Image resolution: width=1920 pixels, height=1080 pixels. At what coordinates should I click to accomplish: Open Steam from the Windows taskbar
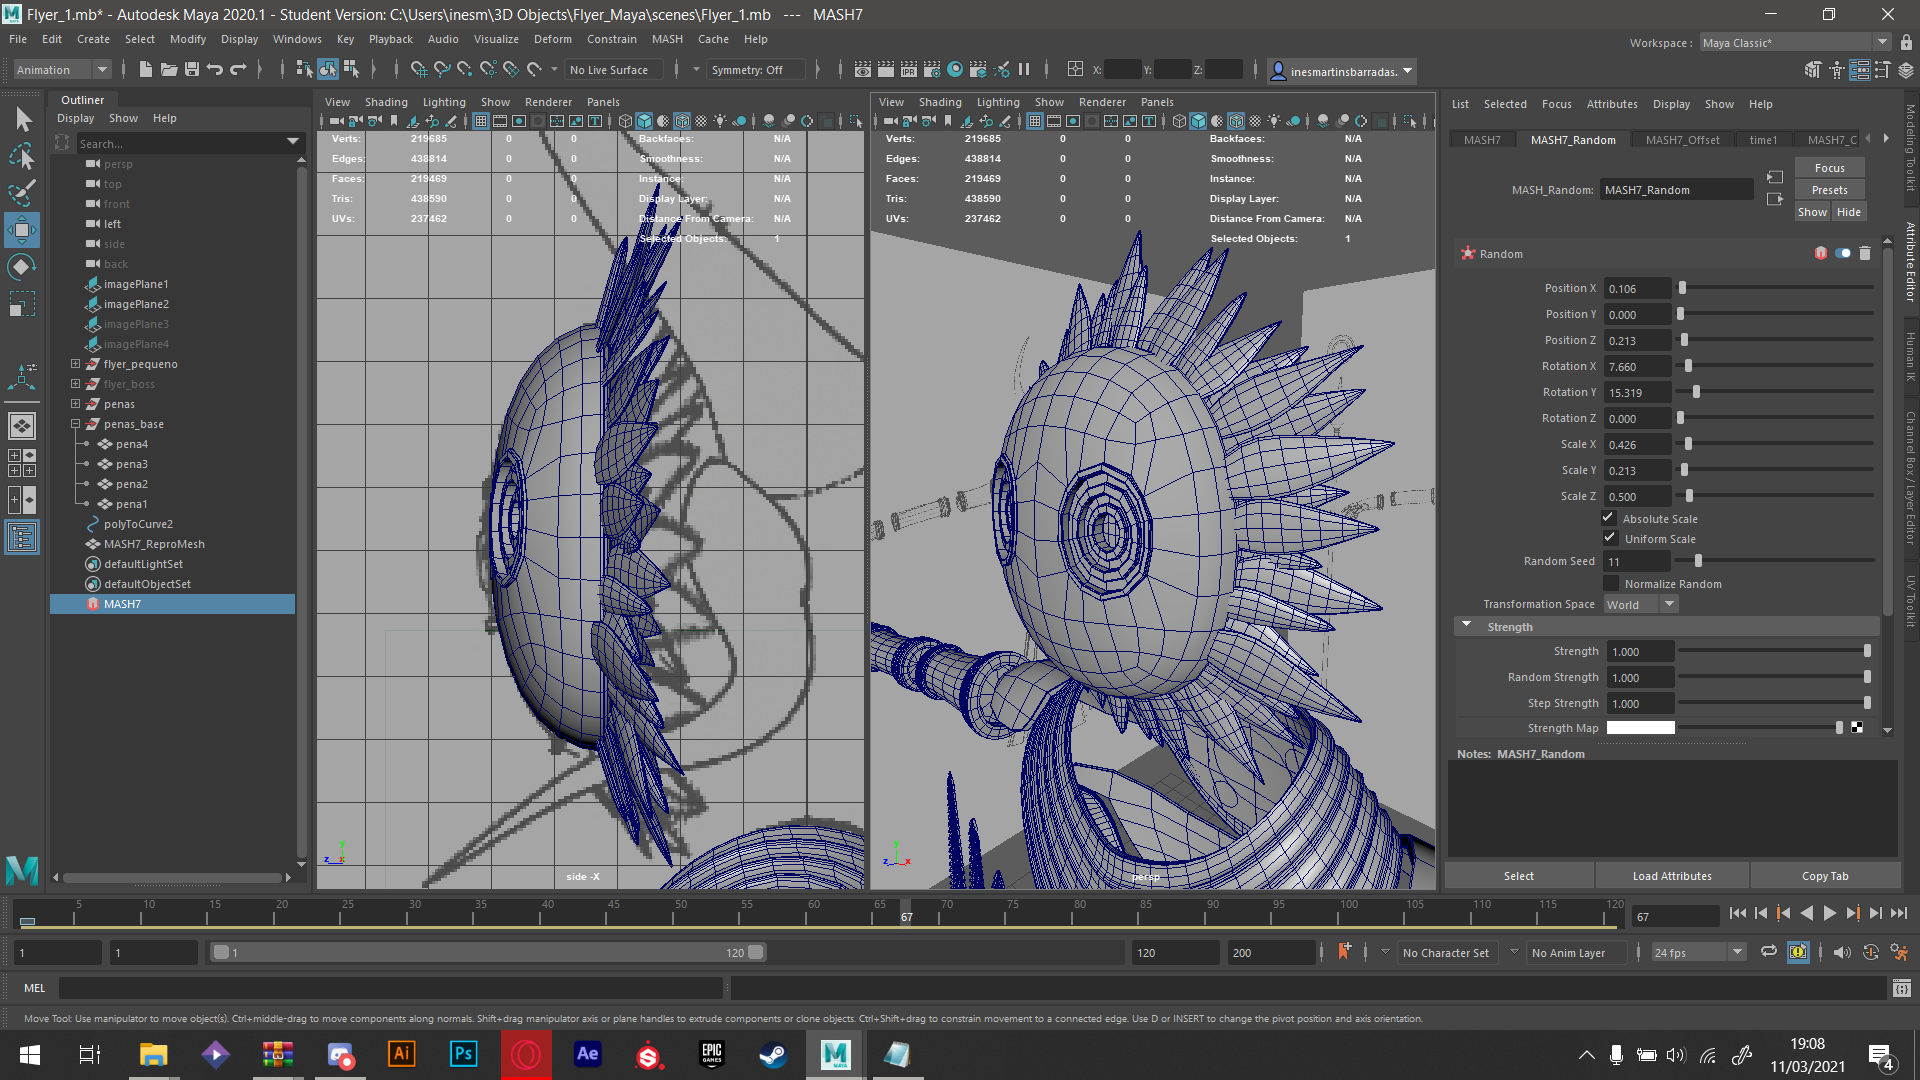pos(773,1054)
